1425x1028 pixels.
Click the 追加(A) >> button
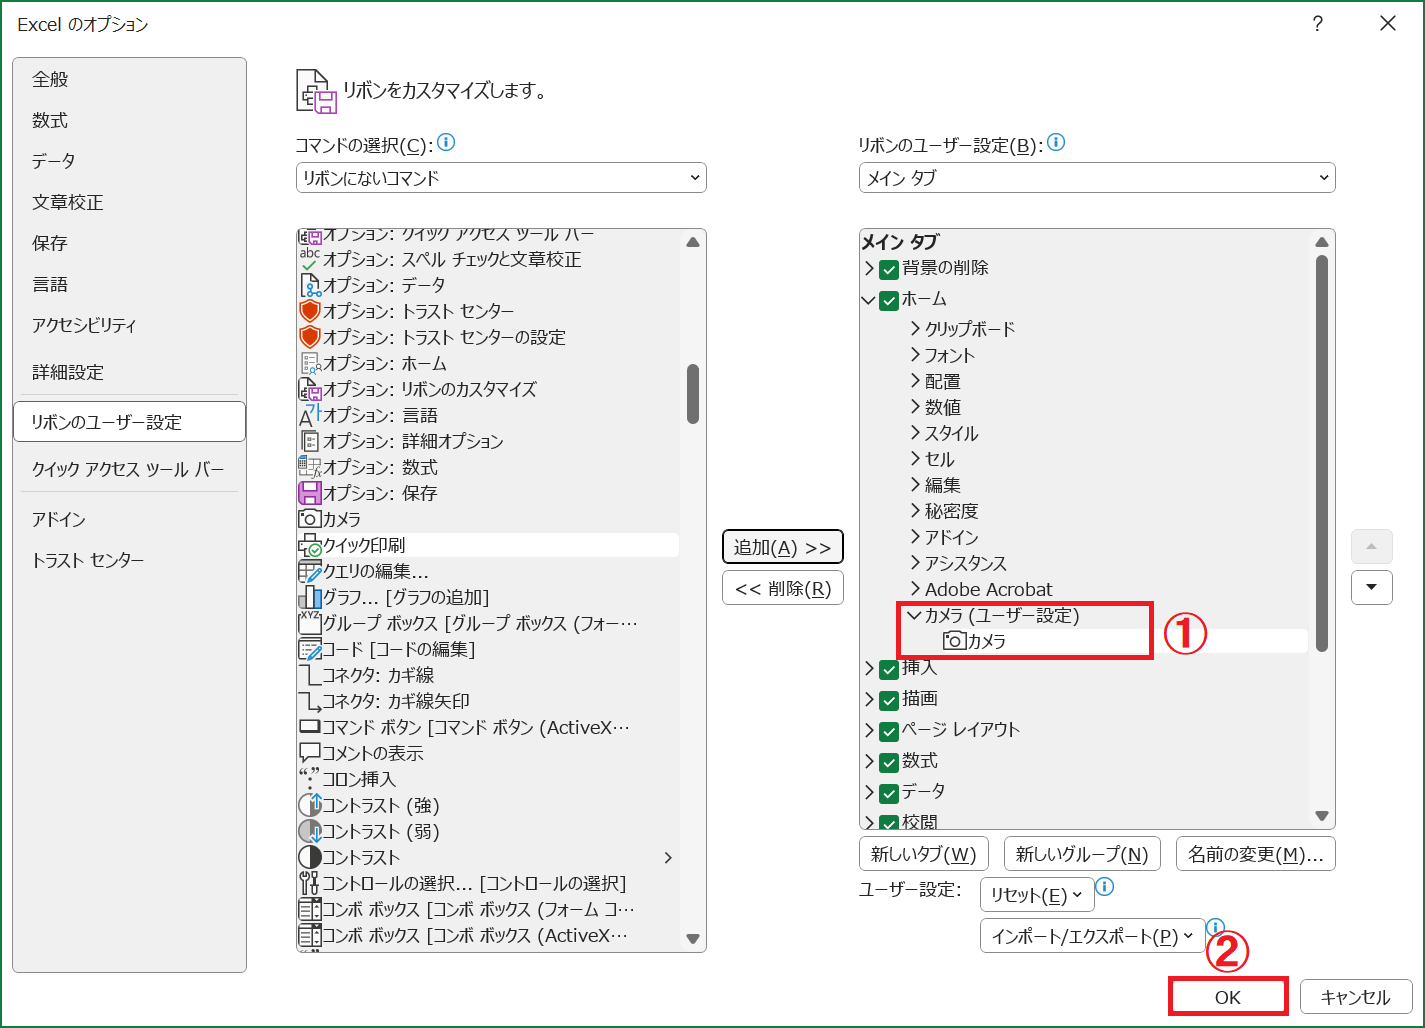[783, 547]
